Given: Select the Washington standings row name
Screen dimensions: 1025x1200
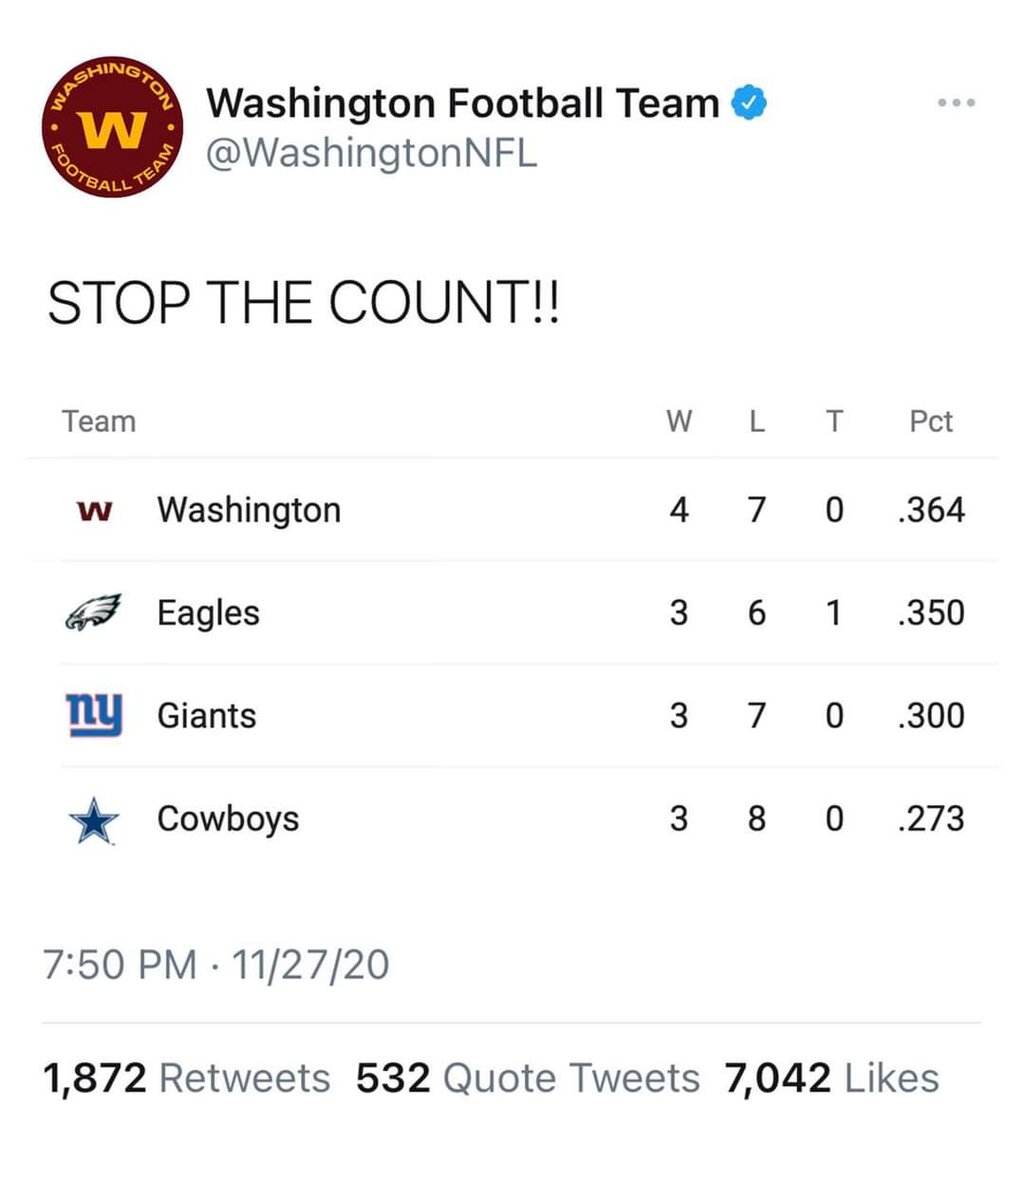Looking at the screenshot, I should point(249,510).
